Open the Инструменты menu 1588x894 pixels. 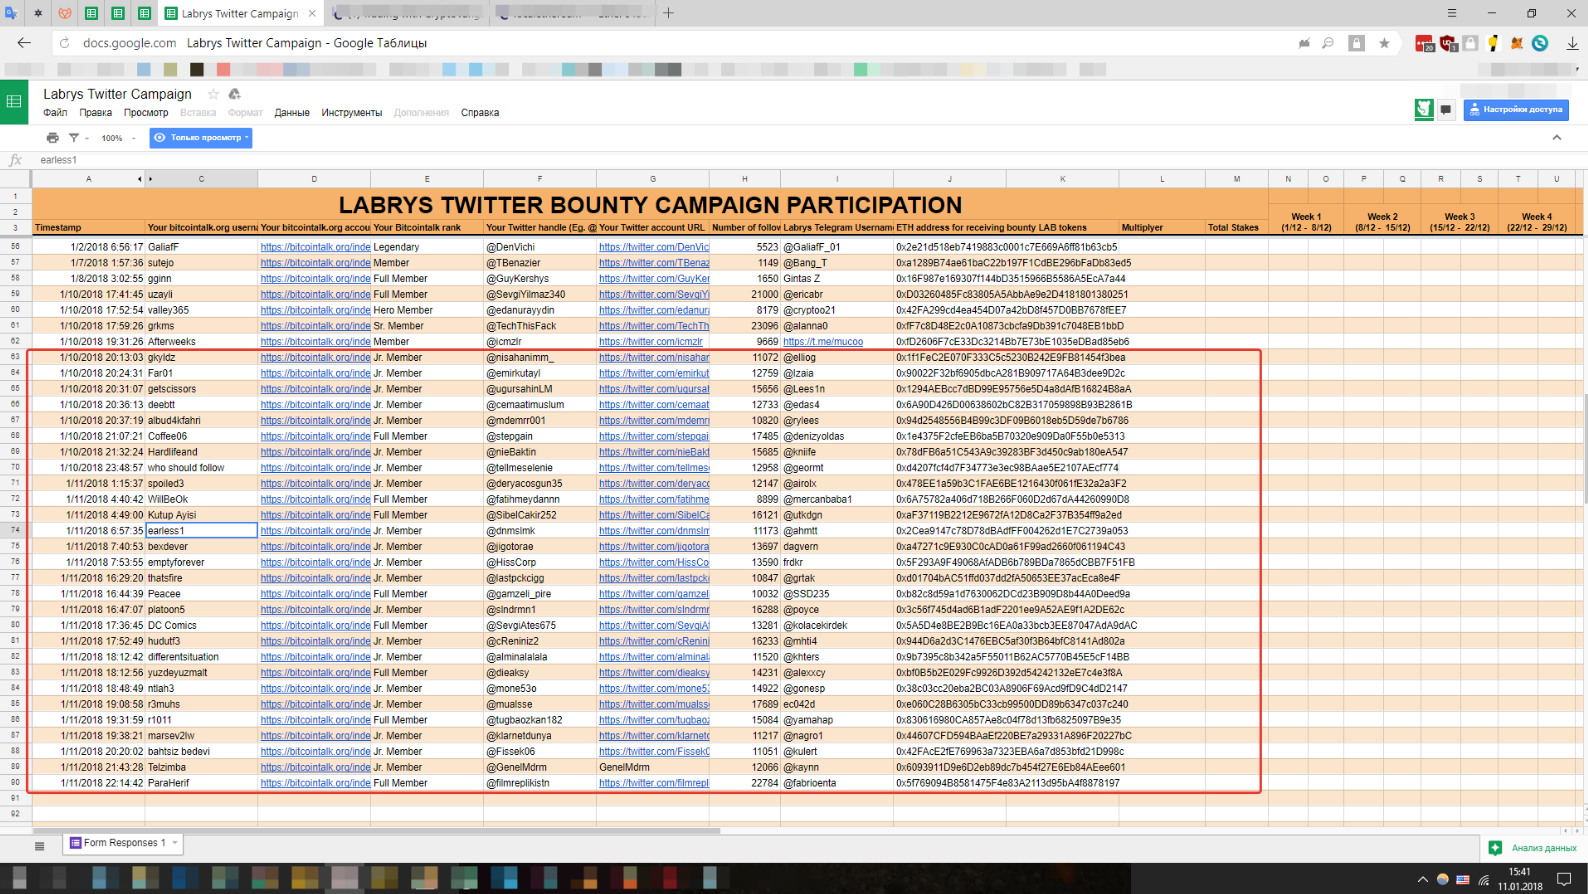click(x=352, y=113)
